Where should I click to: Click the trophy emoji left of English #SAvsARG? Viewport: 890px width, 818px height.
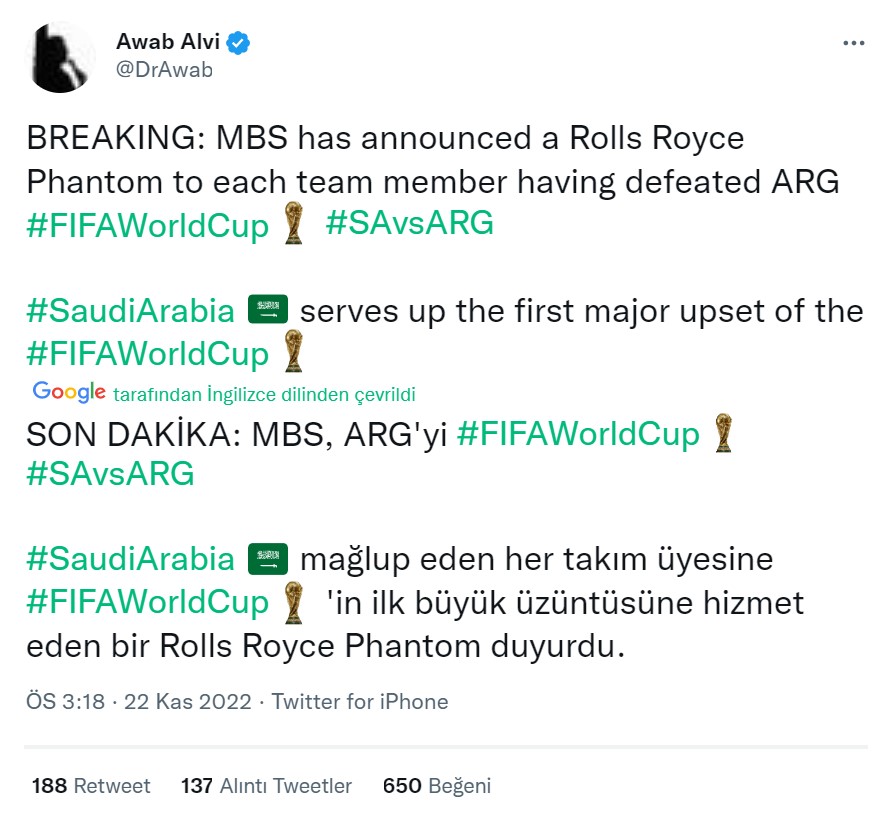coord(293,225)
